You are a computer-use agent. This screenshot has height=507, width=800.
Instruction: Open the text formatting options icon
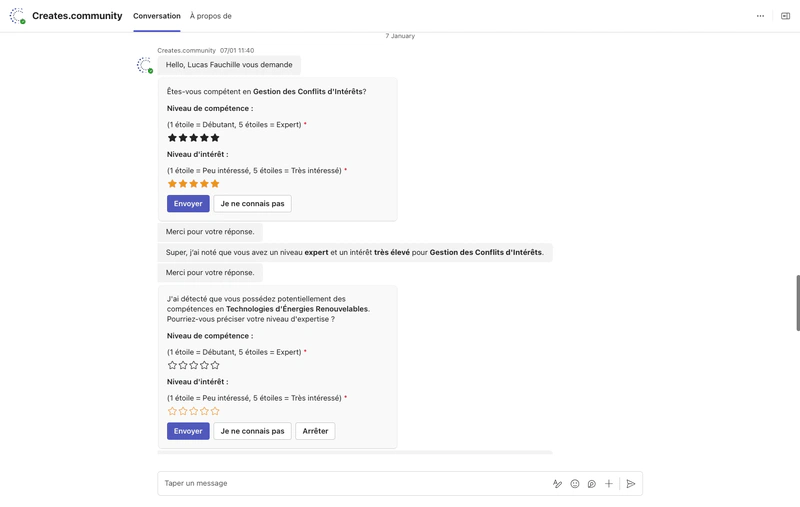point(558,484)
